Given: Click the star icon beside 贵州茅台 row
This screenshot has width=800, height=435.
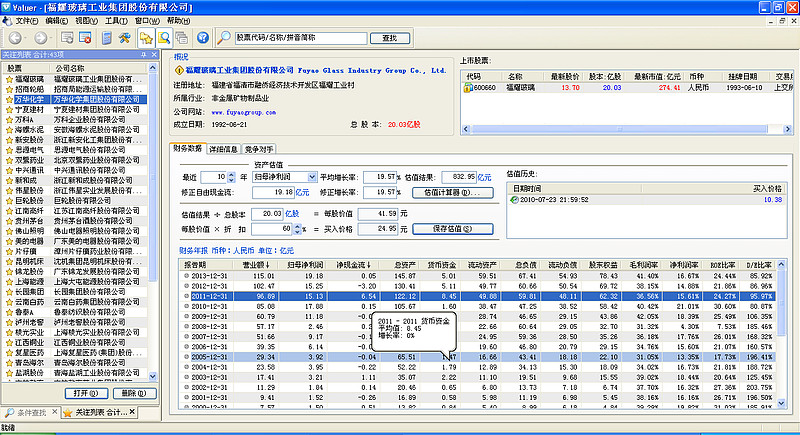Looking at the screenshot, I should click(9, 221).
